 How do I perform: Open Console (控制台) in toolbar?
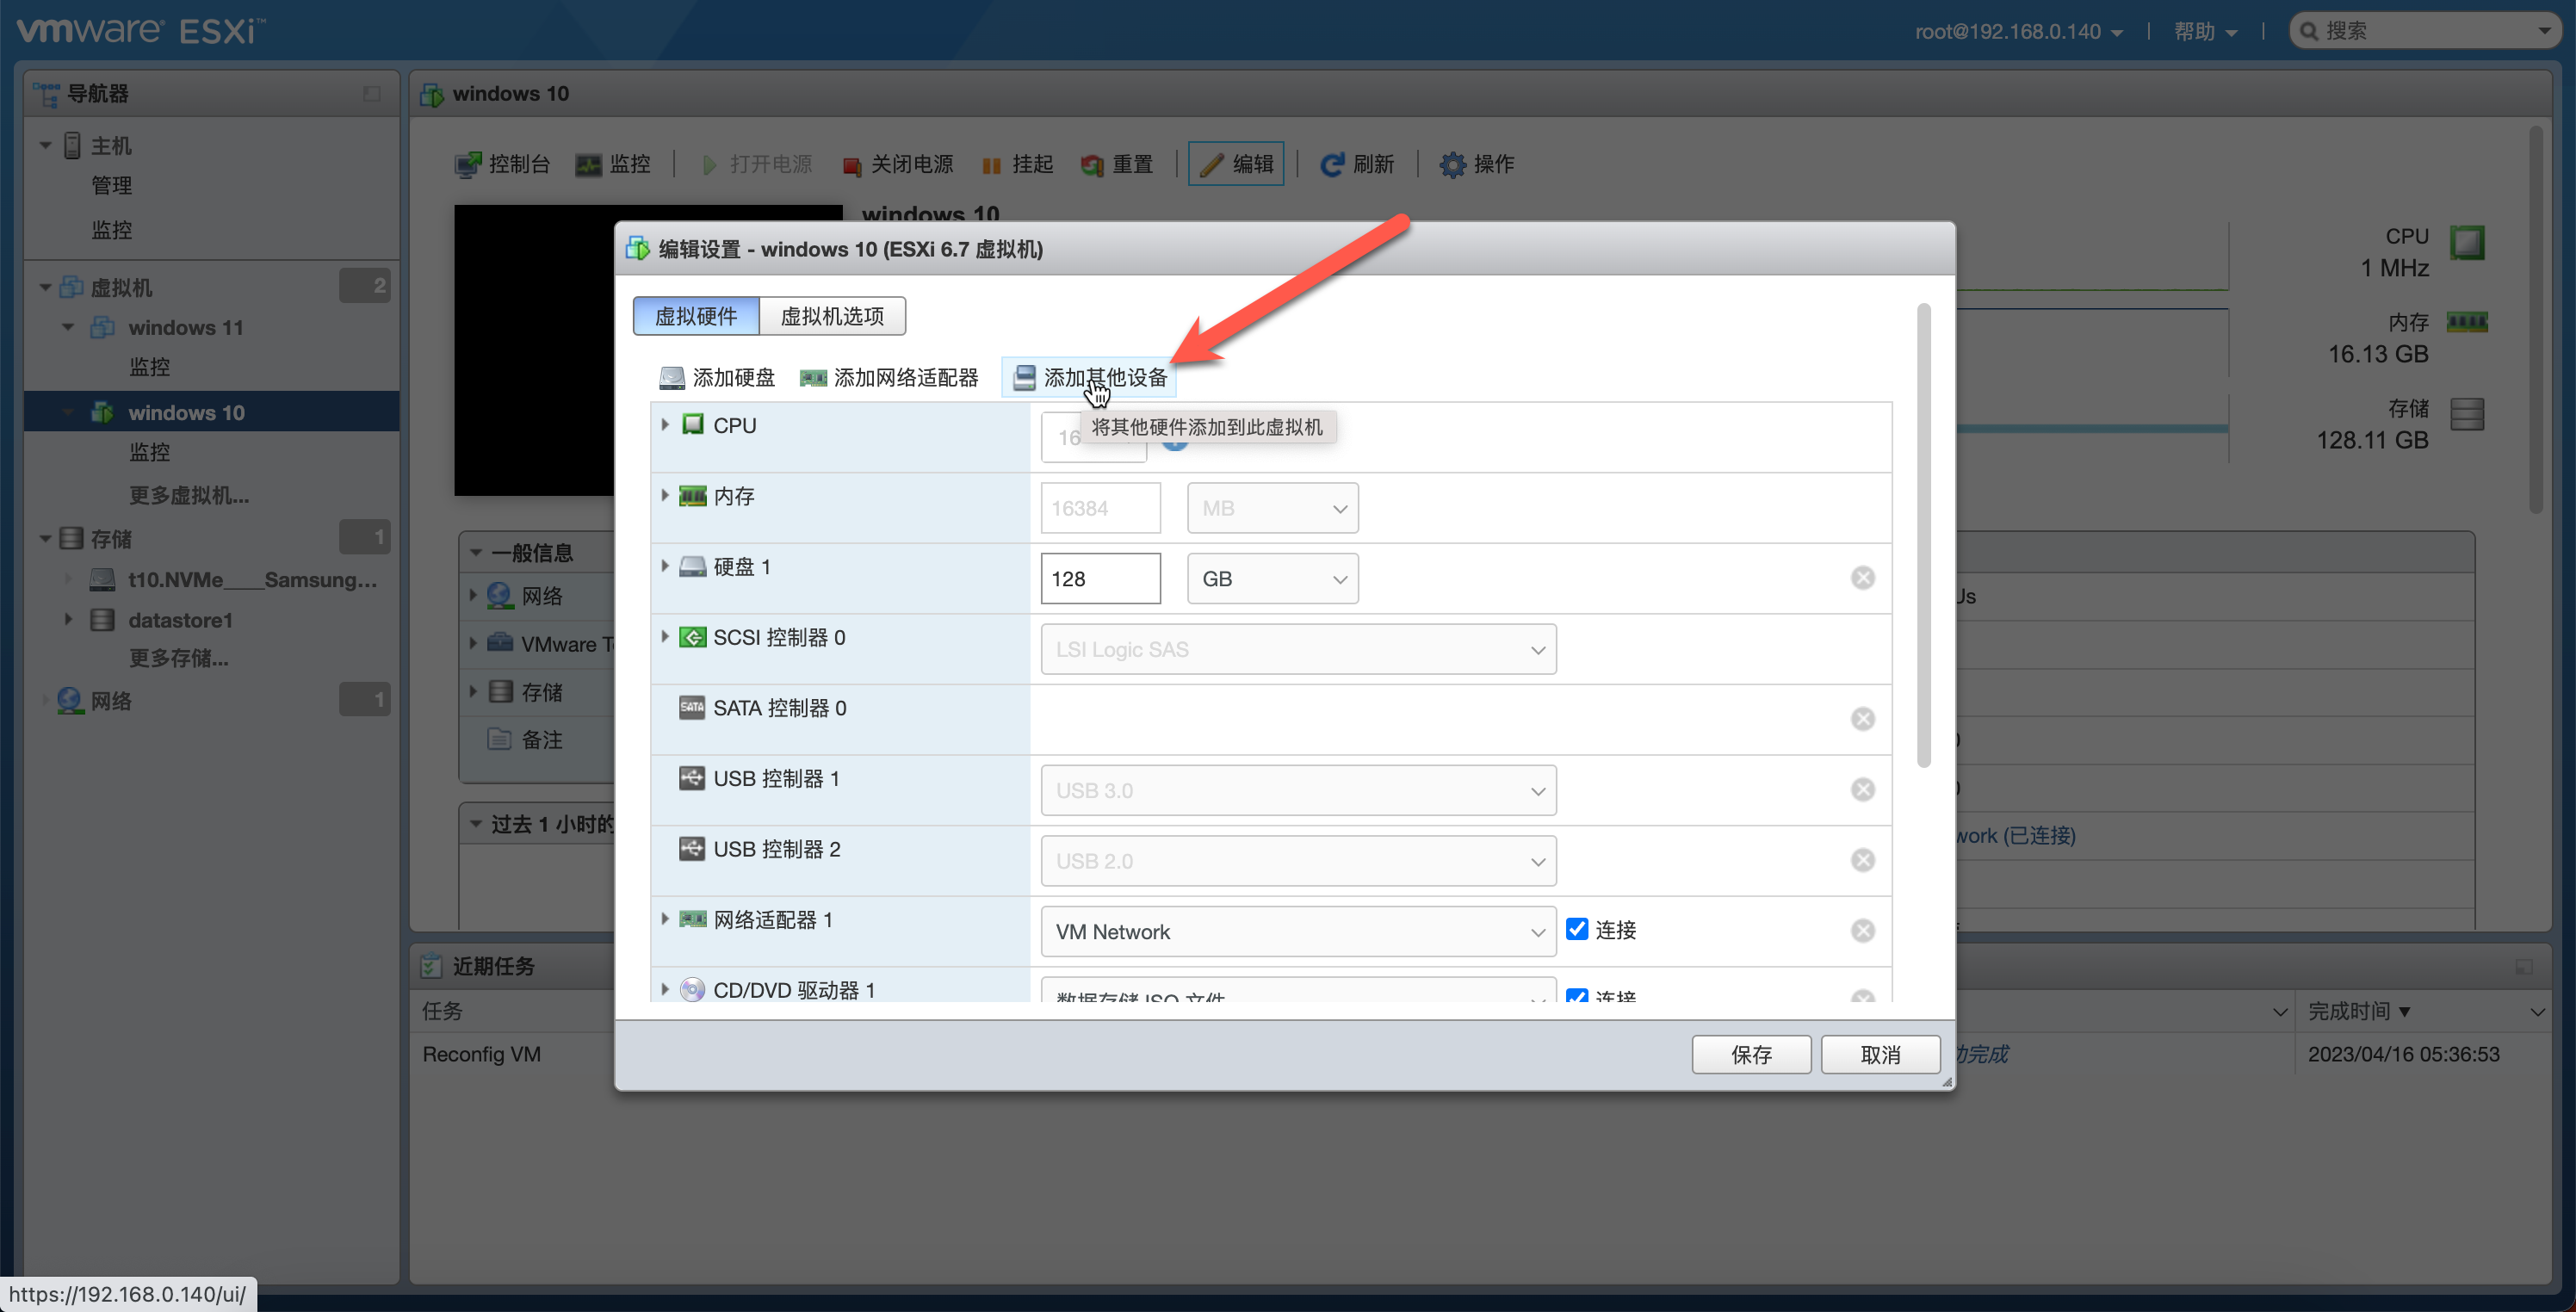(502, 164)
